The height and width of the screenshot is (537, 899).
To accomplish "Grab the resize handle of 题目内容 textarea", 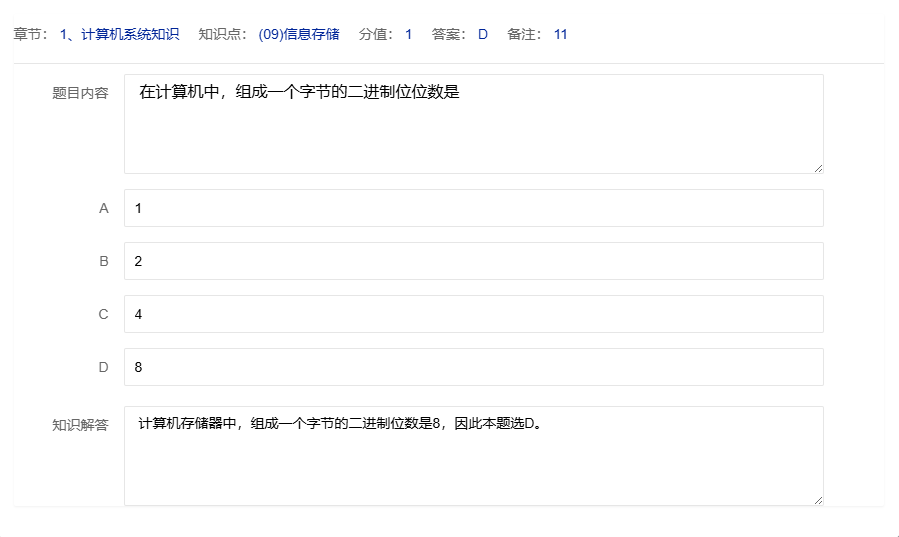I will (818, 168).
